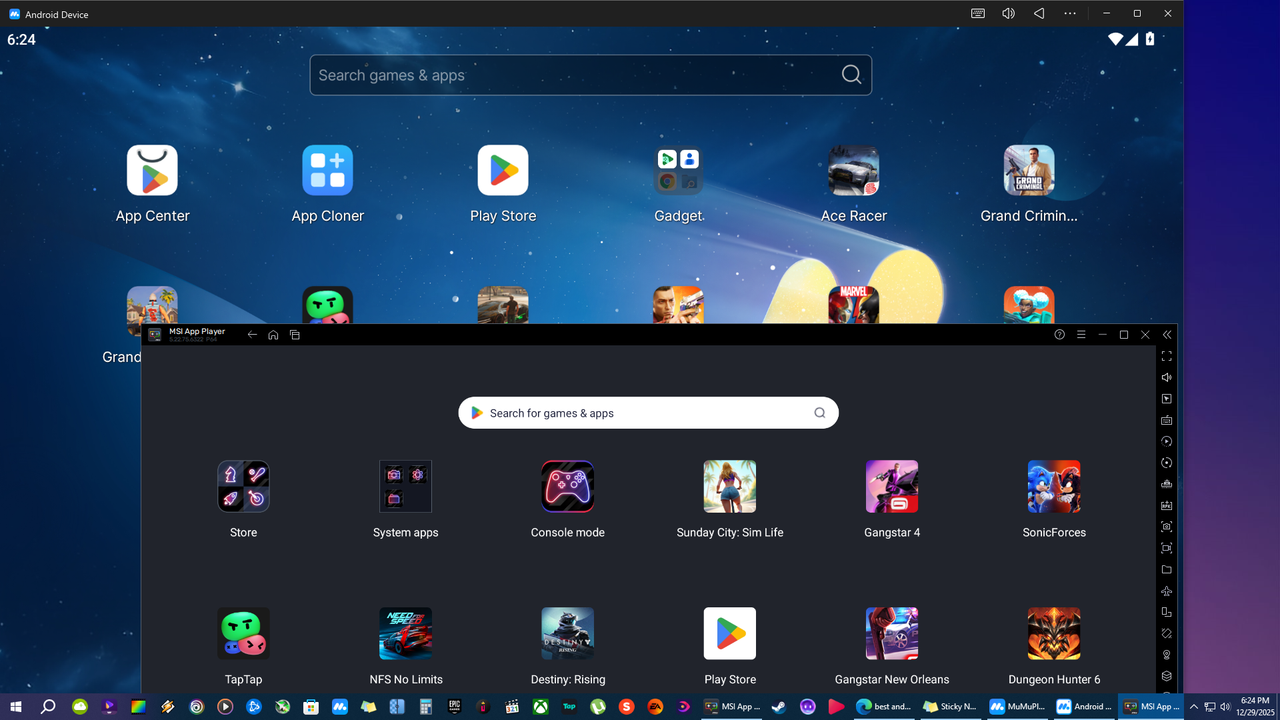The width and height of the screenshot is (1280, 720).
Task: Launch Gangstar New Orleans
Action: [x=892, y=633]
